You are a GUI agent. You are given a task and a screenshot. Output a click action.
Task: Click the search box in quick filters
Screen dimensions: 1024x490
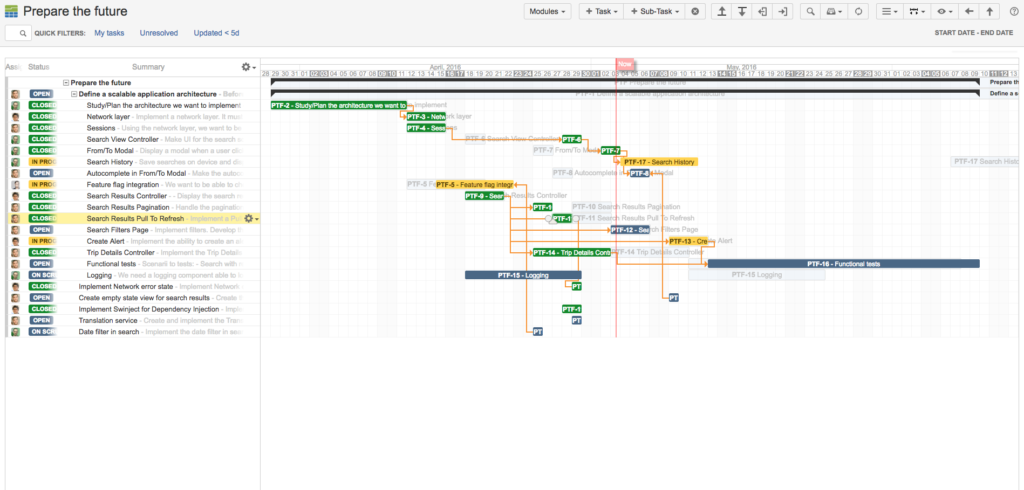[18, 33]
